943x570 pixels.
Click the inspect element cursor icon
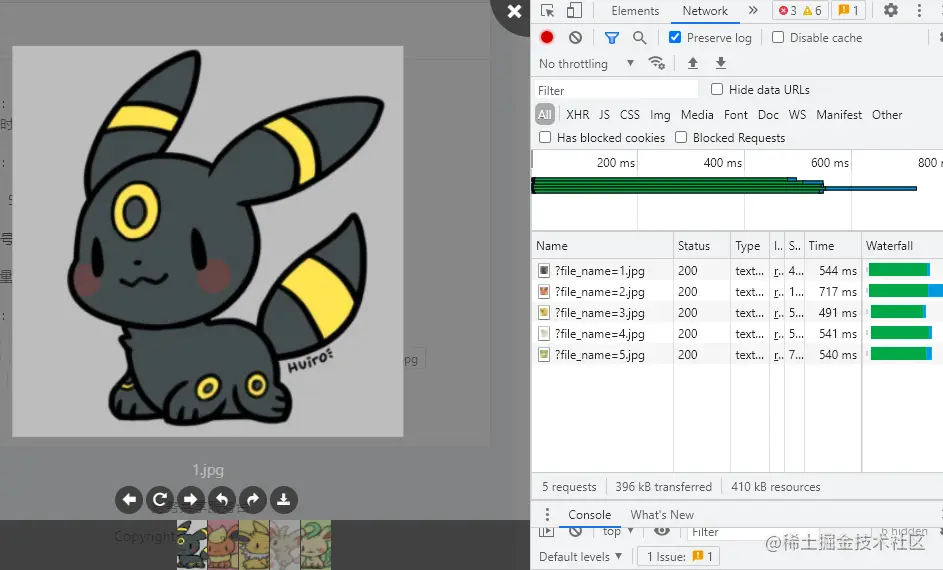547,11
